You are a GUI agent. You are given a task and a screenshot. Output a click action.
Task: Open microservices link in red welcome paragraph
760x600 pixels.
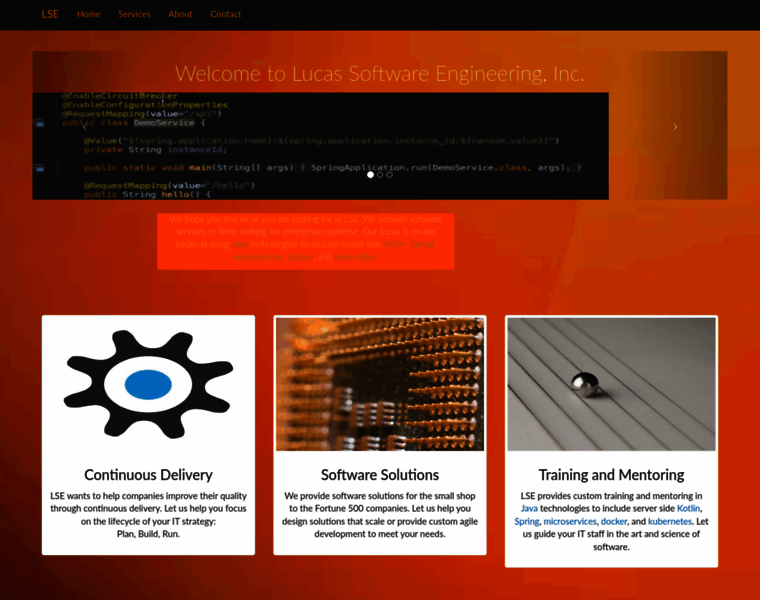click(x=258, y=257)
